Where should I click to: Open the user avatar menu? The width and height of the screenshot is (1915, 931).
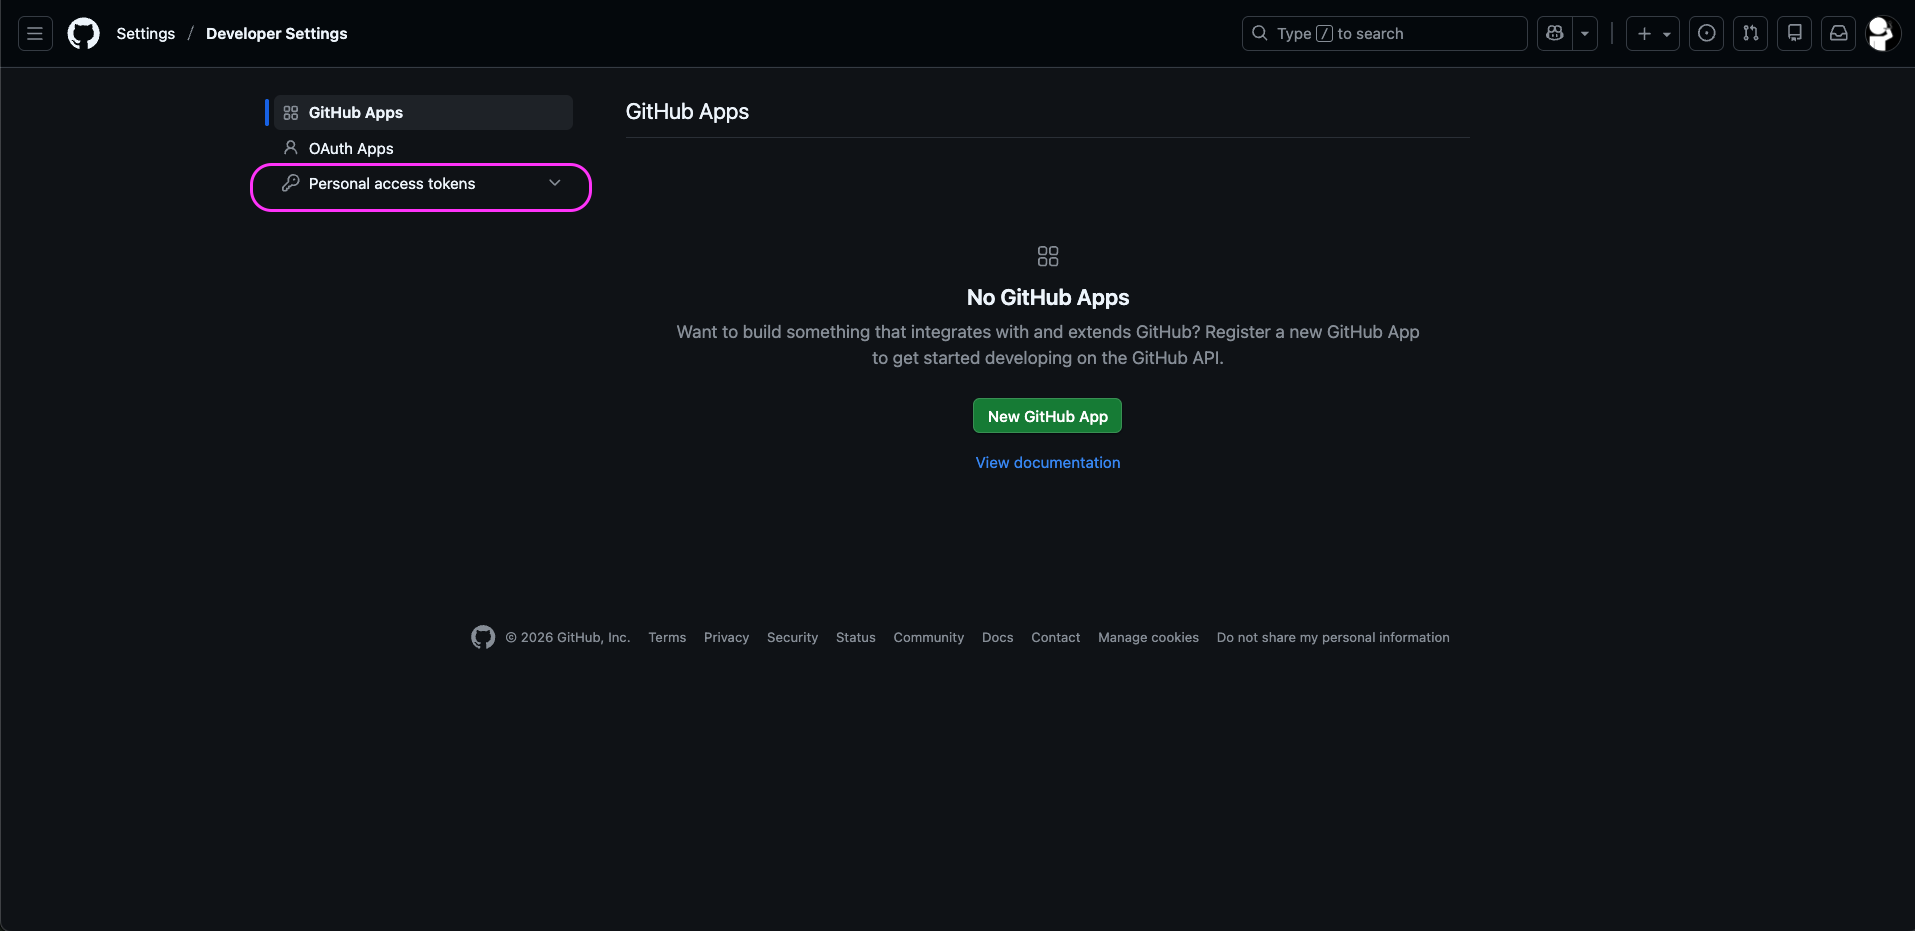point(1881,34)
